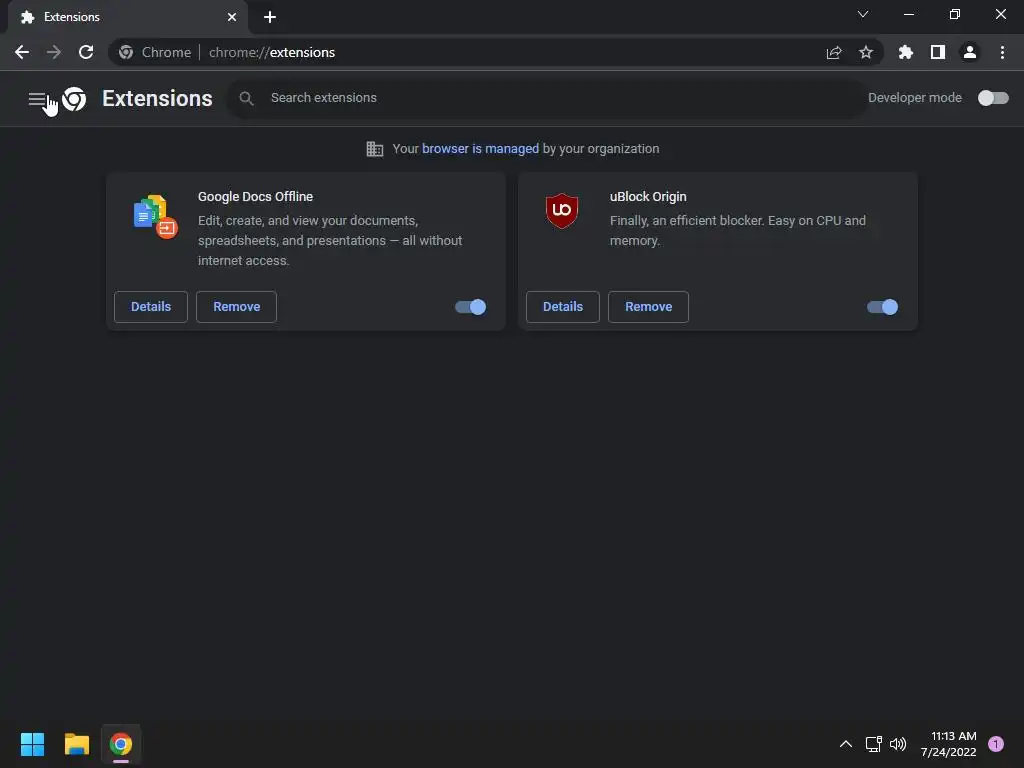Viewport: 1024px width, 768px height.
Task: Bookmark this tab with the star icon
Action: coord(866,52)
